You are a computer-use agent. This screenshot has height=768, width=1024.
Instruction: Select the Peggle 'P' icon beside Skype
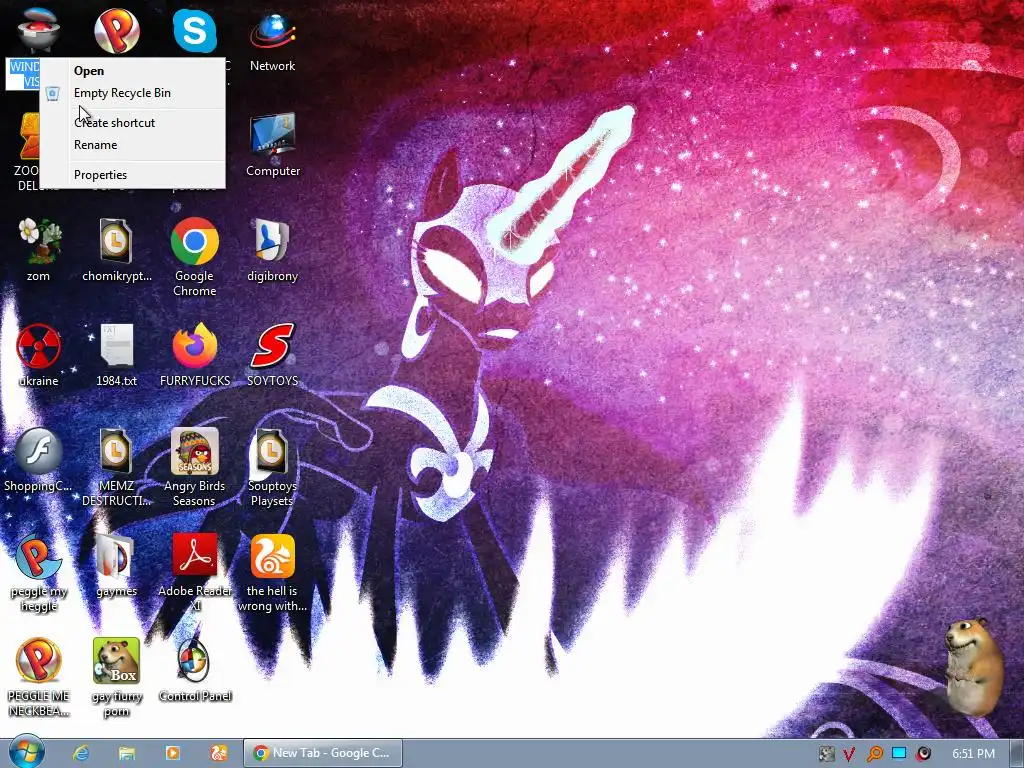click(117, 30)
